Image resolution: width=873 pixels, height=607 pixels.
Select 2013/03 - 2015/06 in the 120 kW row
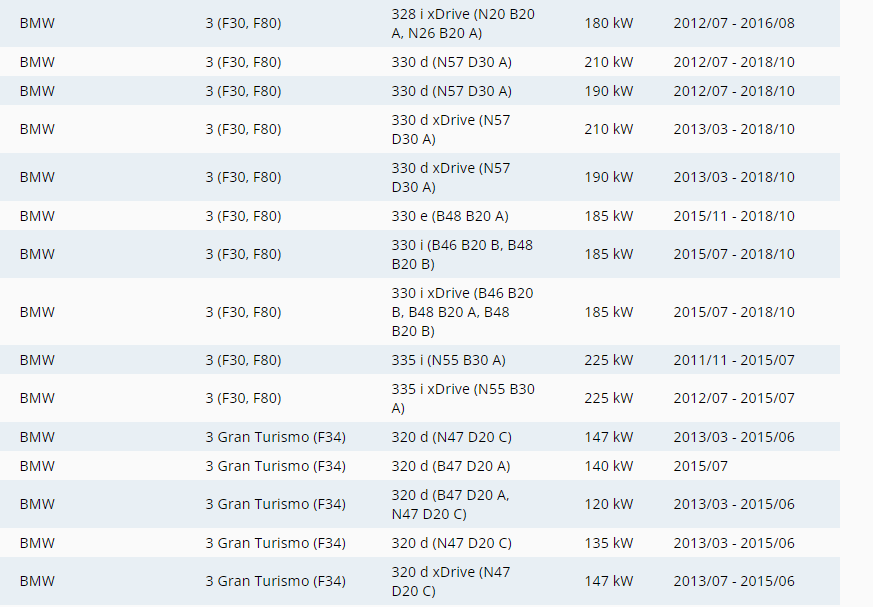click(x=734, y=505)
